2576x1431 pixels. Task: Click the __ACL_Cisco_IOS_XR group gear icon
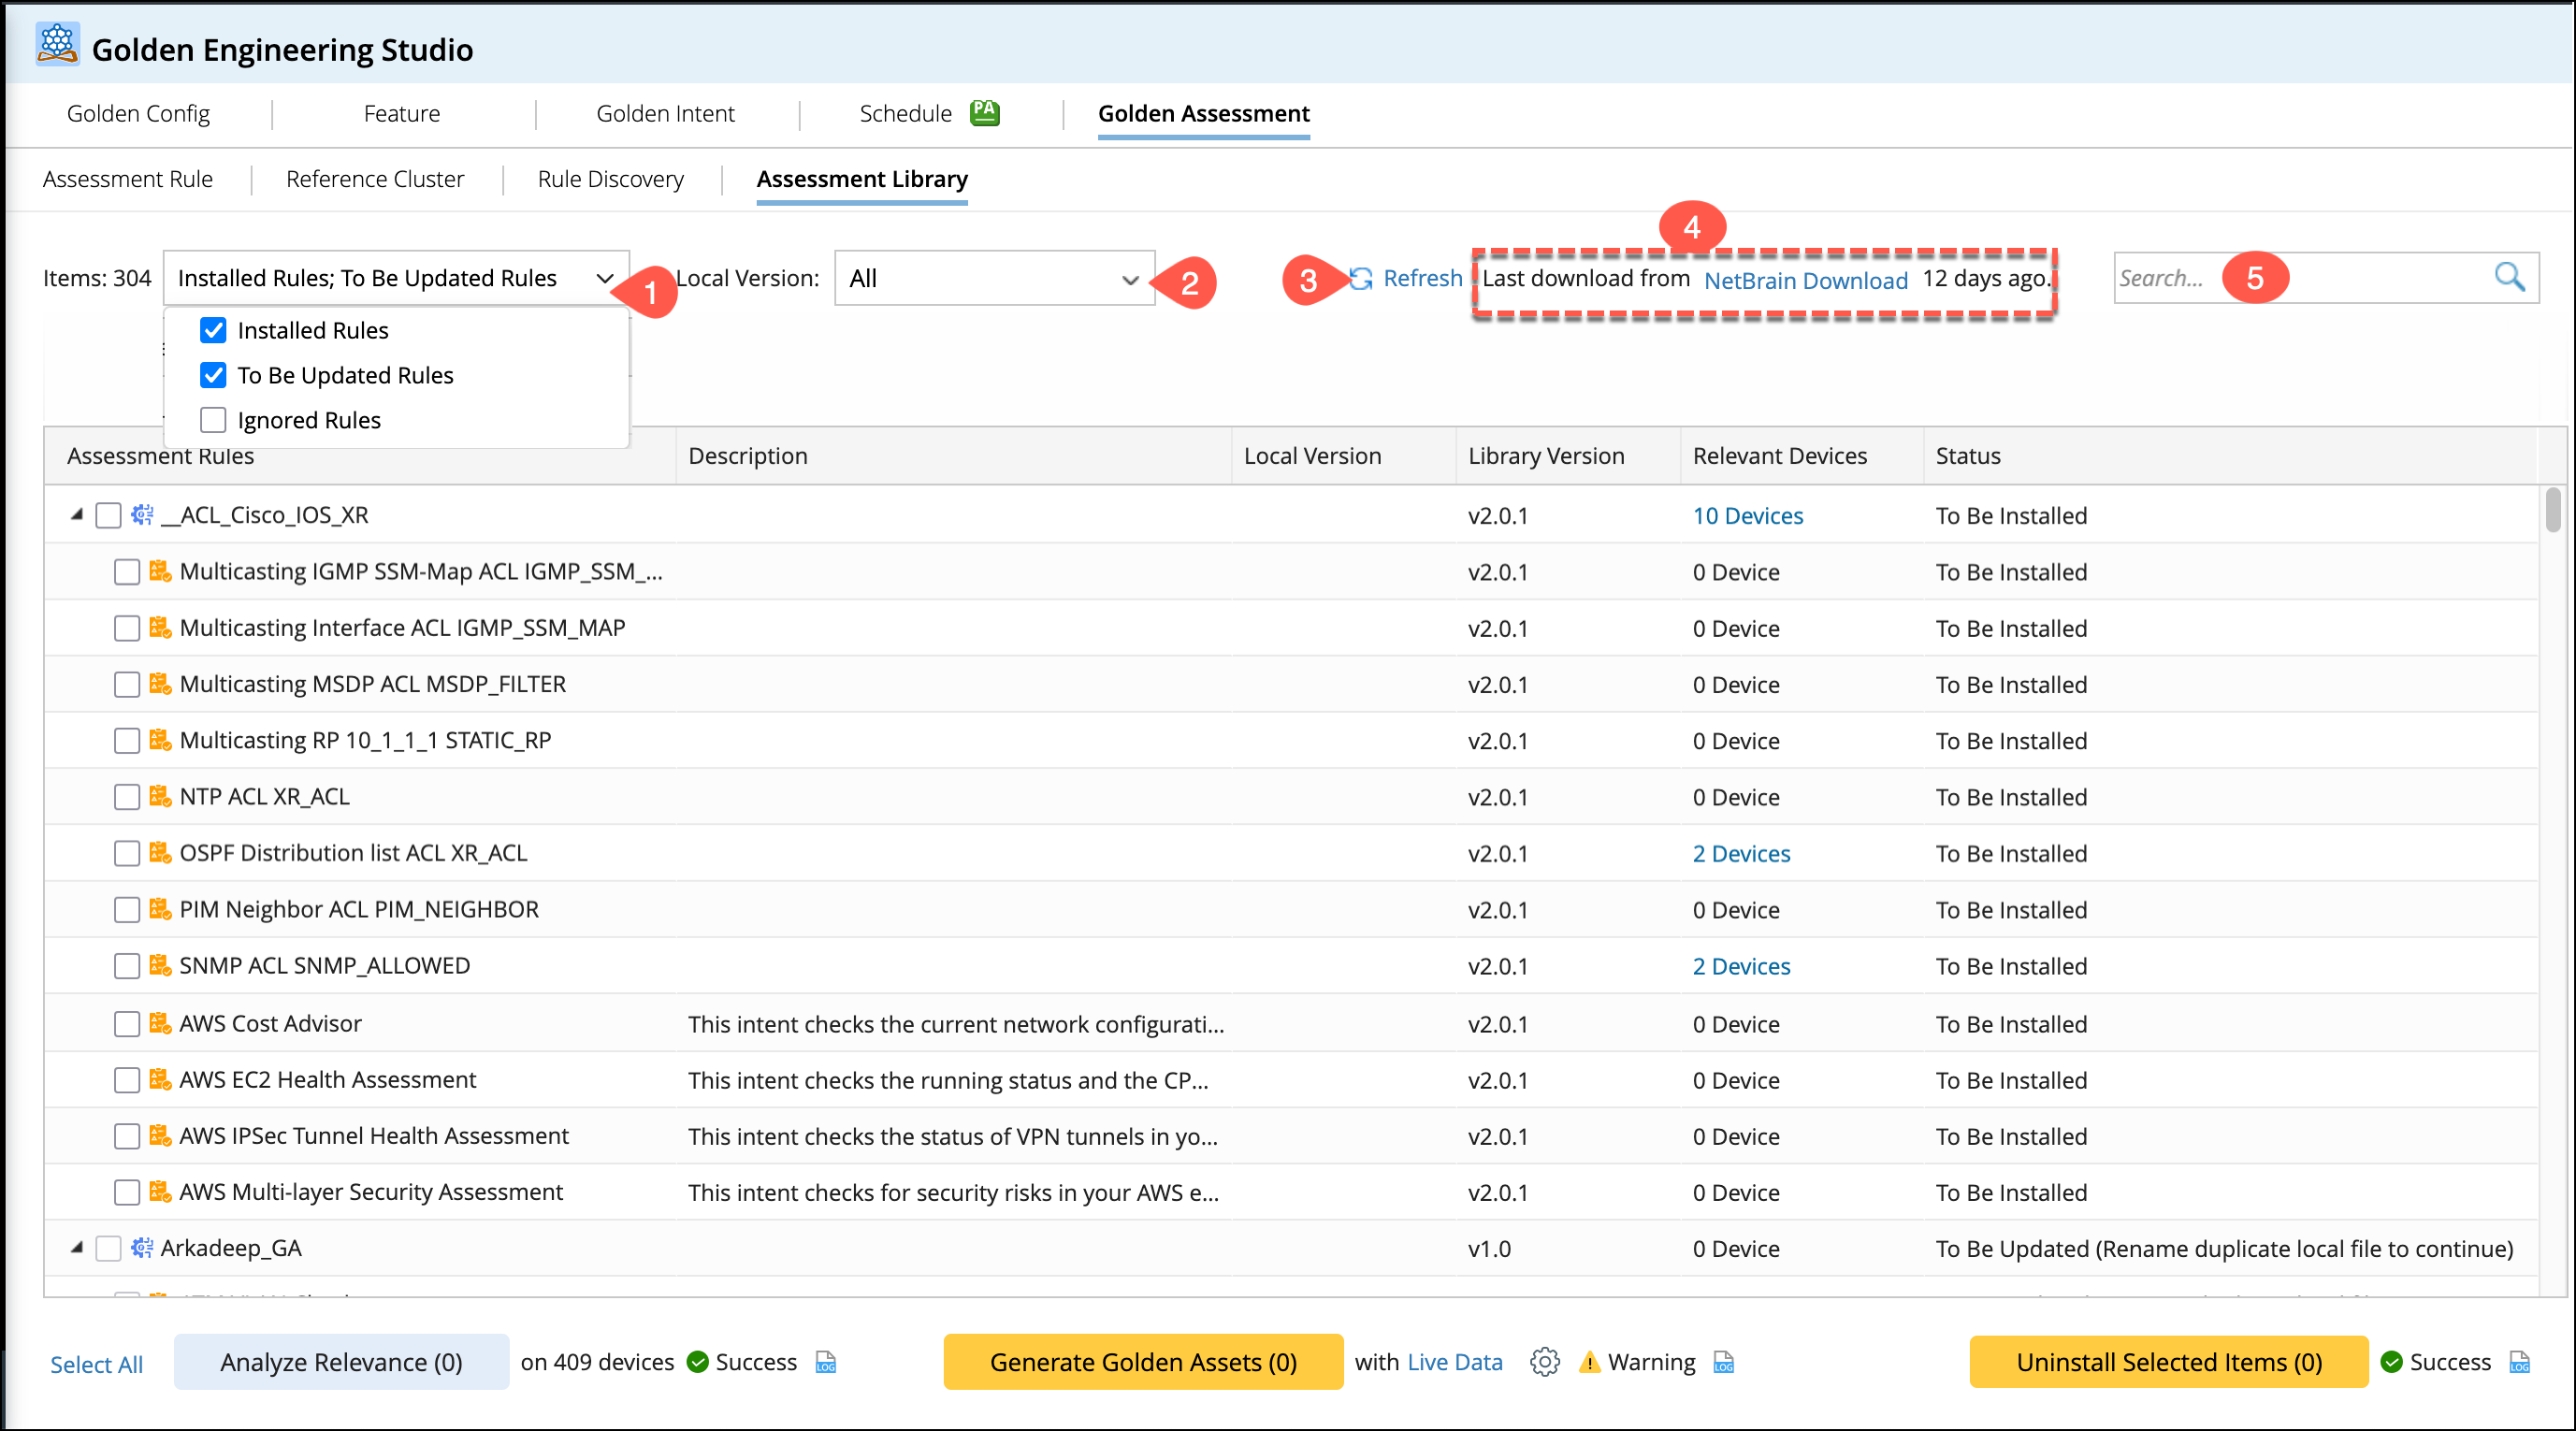(x=142, y=515)
